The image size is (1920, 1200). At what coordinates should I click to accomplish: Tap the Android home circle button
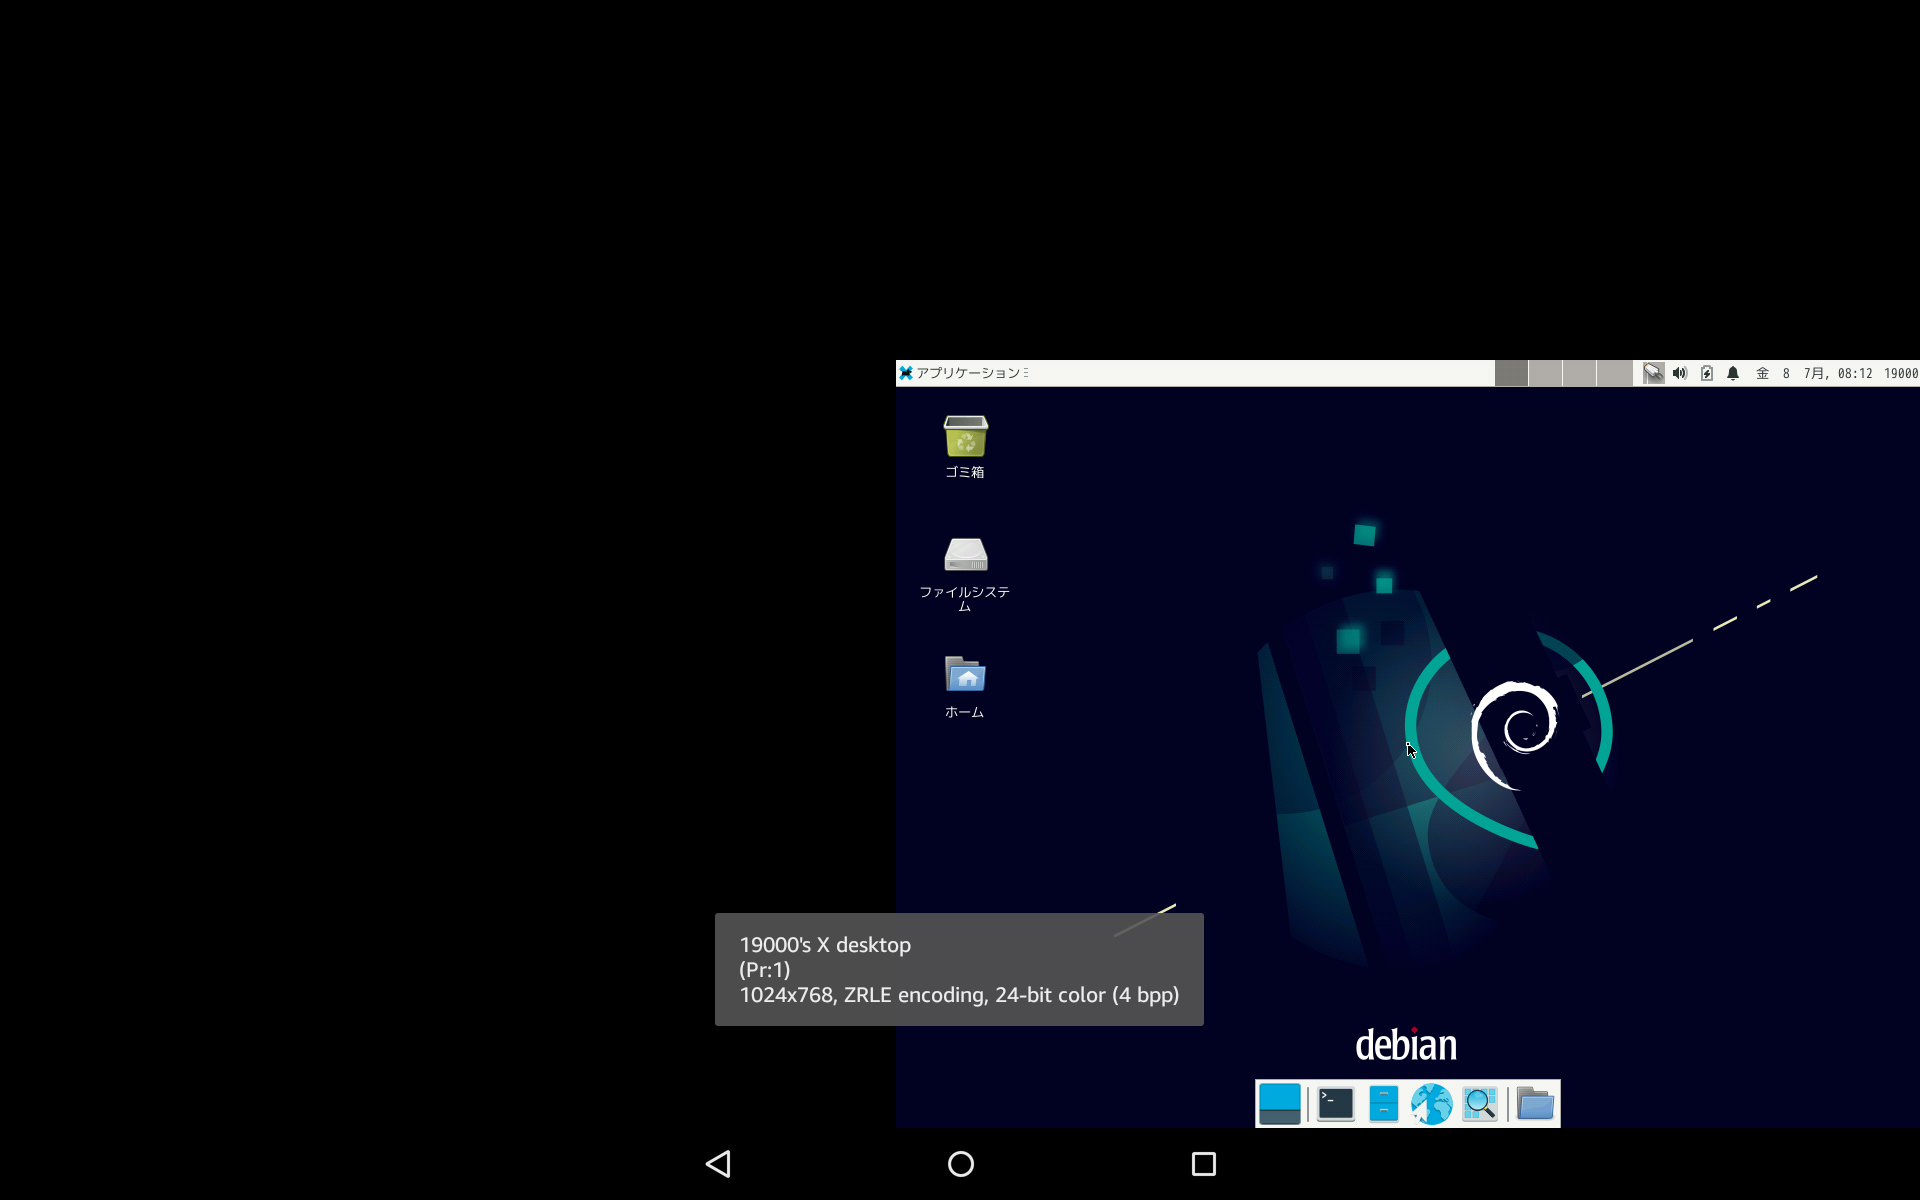coord(961,1164)
